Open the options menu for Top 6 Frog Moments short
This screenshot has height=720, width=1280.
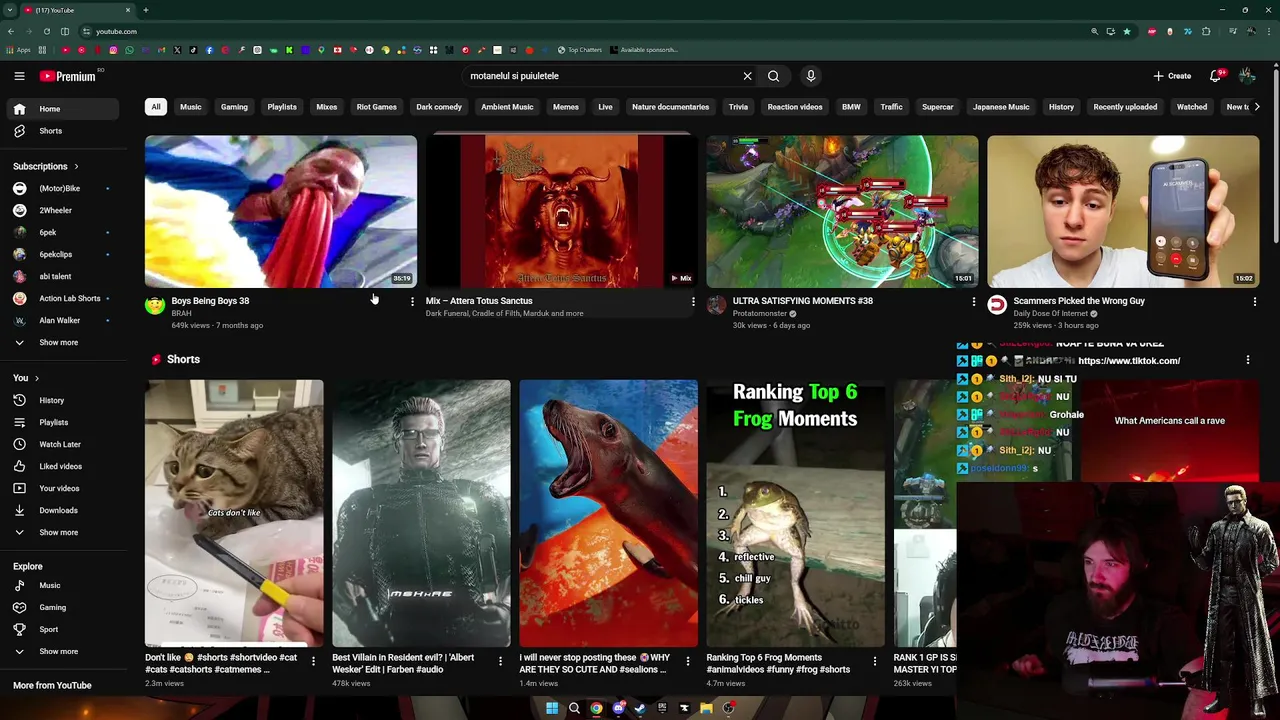point(874,661)
